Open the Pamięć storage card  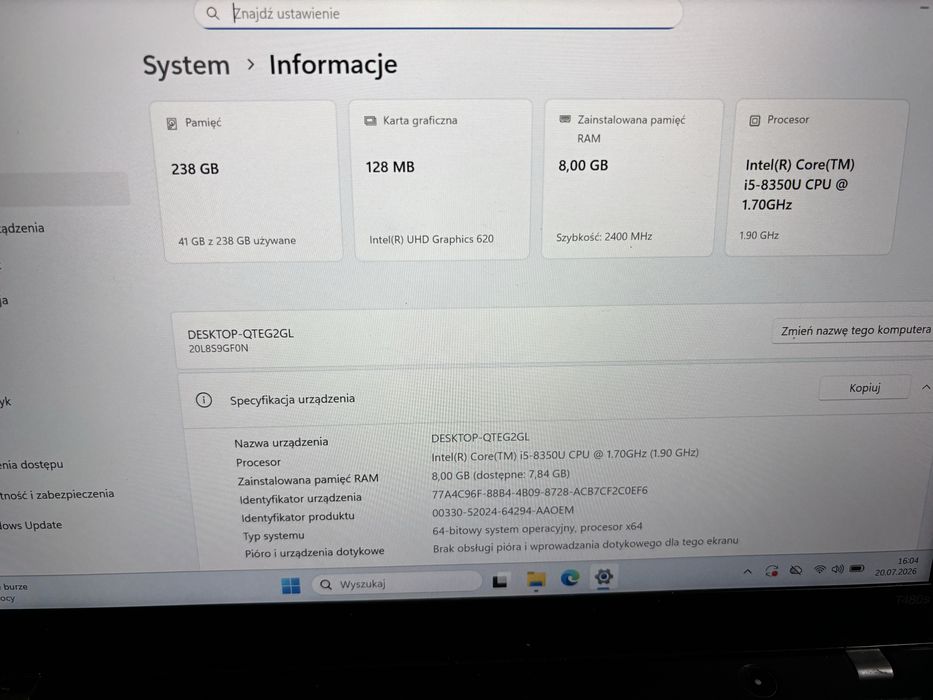point(246,181)
